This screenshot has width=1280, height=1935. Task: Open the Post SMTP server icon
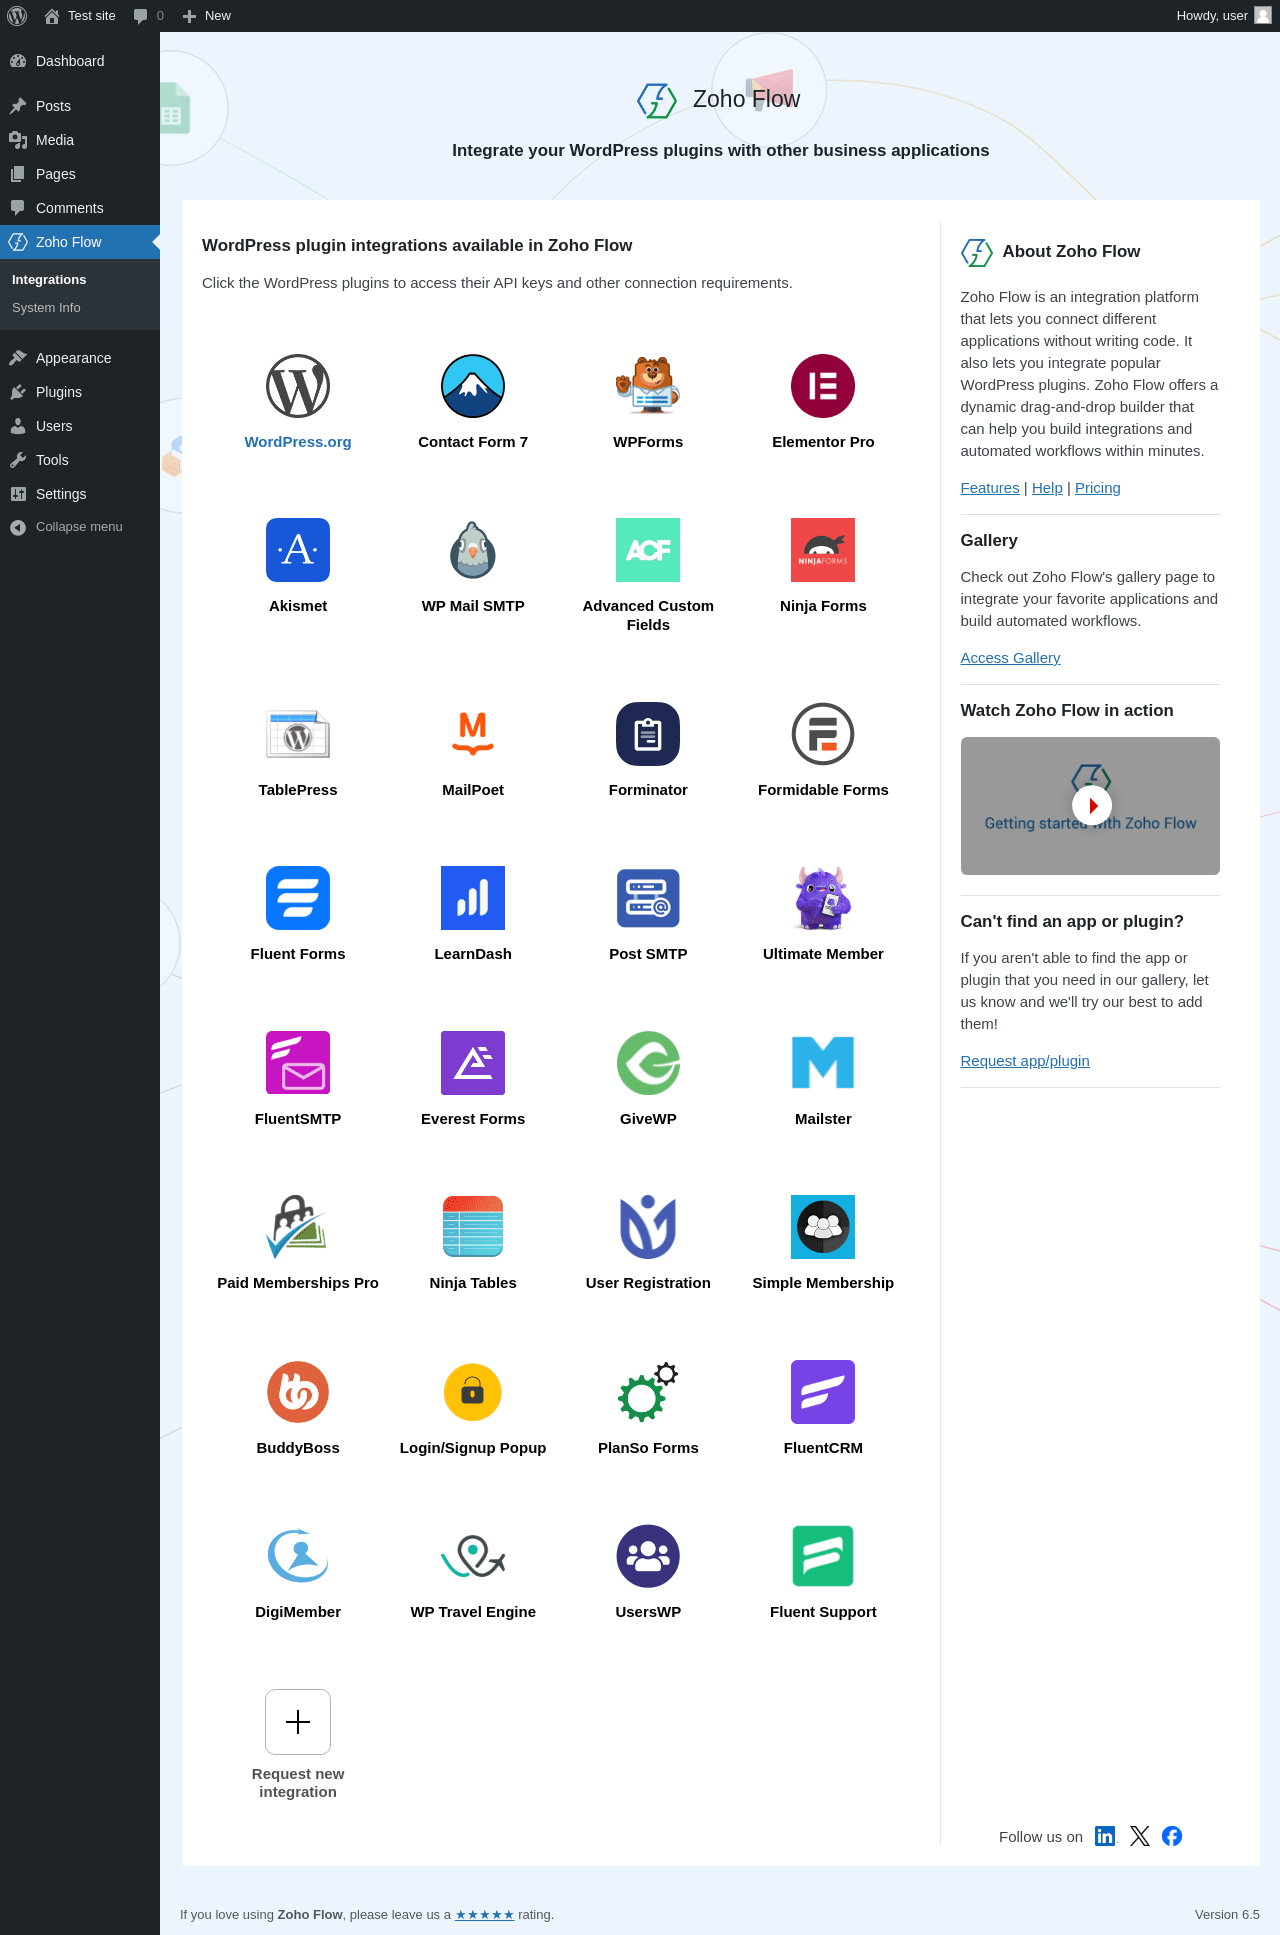(648, 898)
